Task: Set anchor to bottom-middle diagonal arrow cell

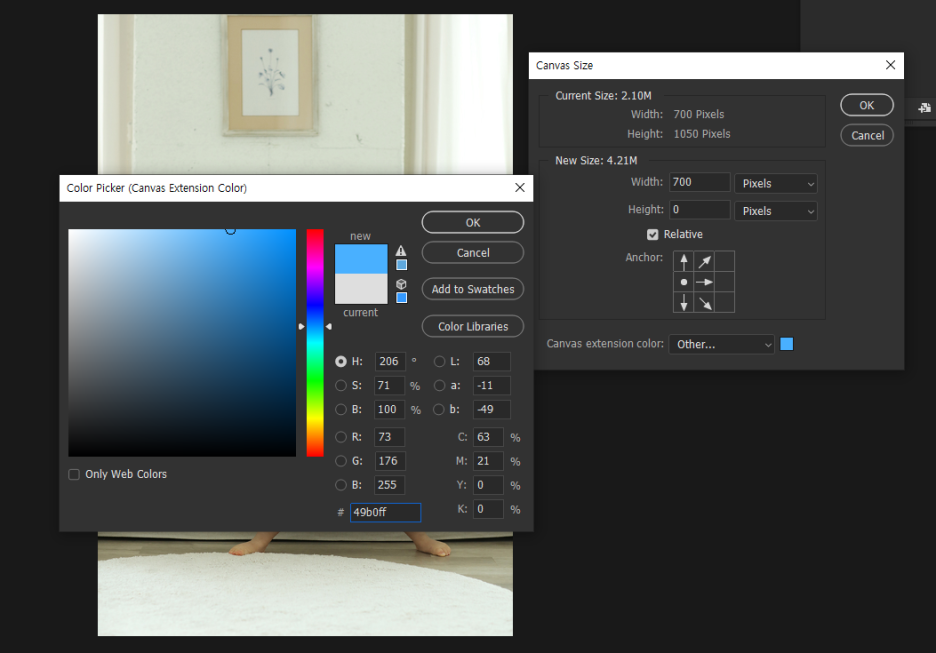Action: (x=704, y=302)
